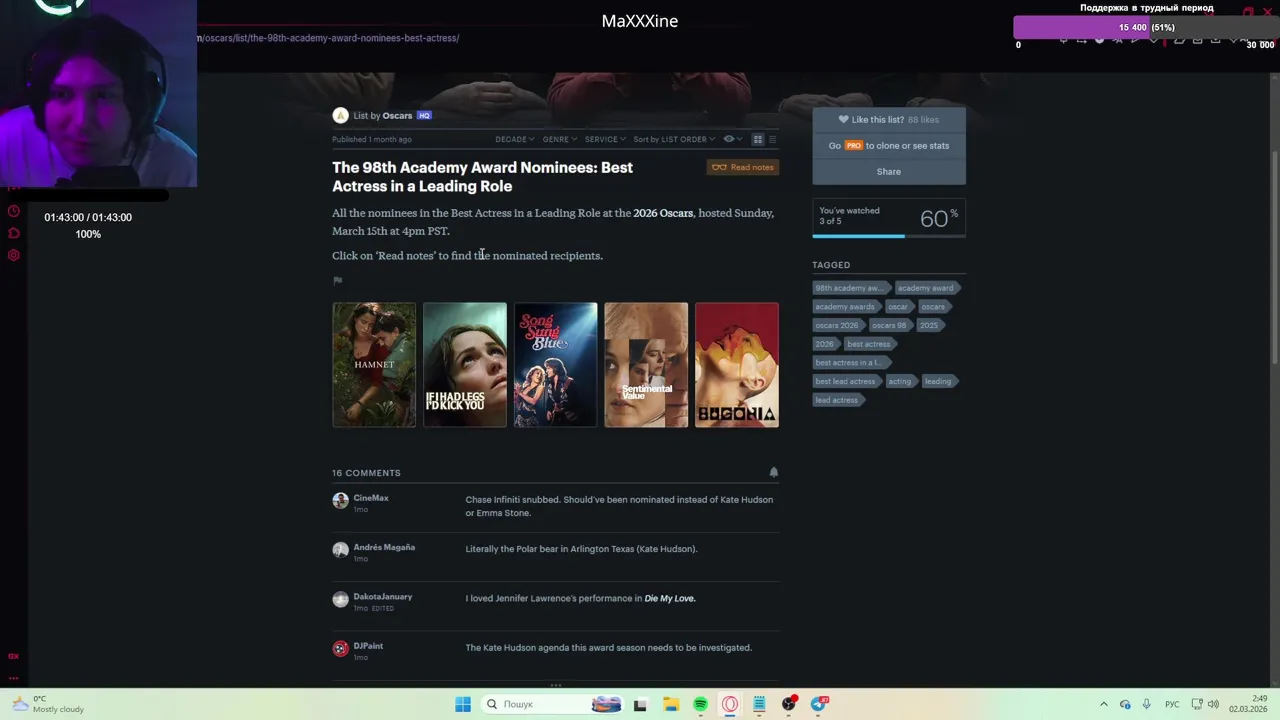The image size is (1280, 720).
Task: Open the clock and date in taskbar
Action: (x=1248, y=704)
